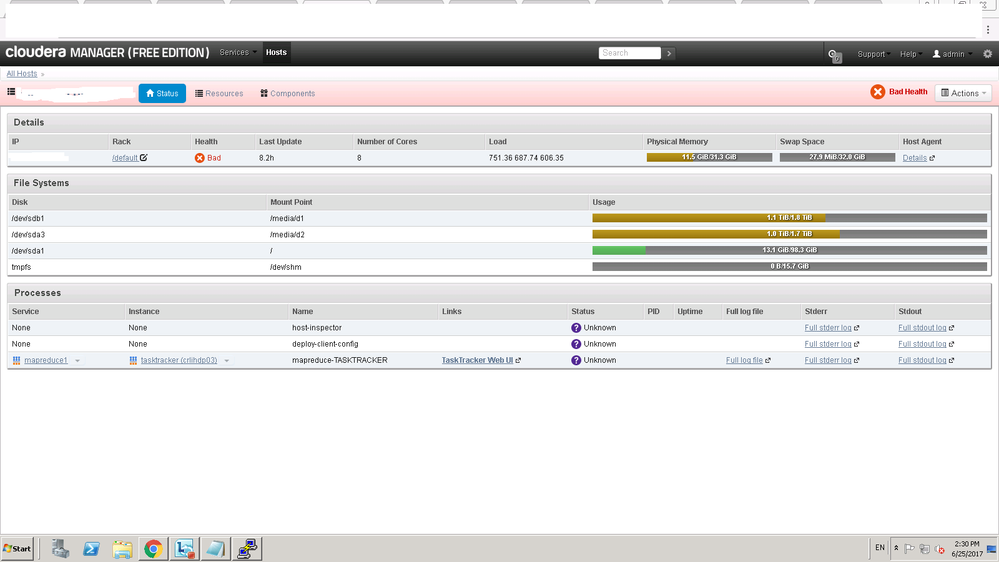This screenshot has width=999, height=562.
Task: Open the Support dropdown menu
Action: (873, 54)
